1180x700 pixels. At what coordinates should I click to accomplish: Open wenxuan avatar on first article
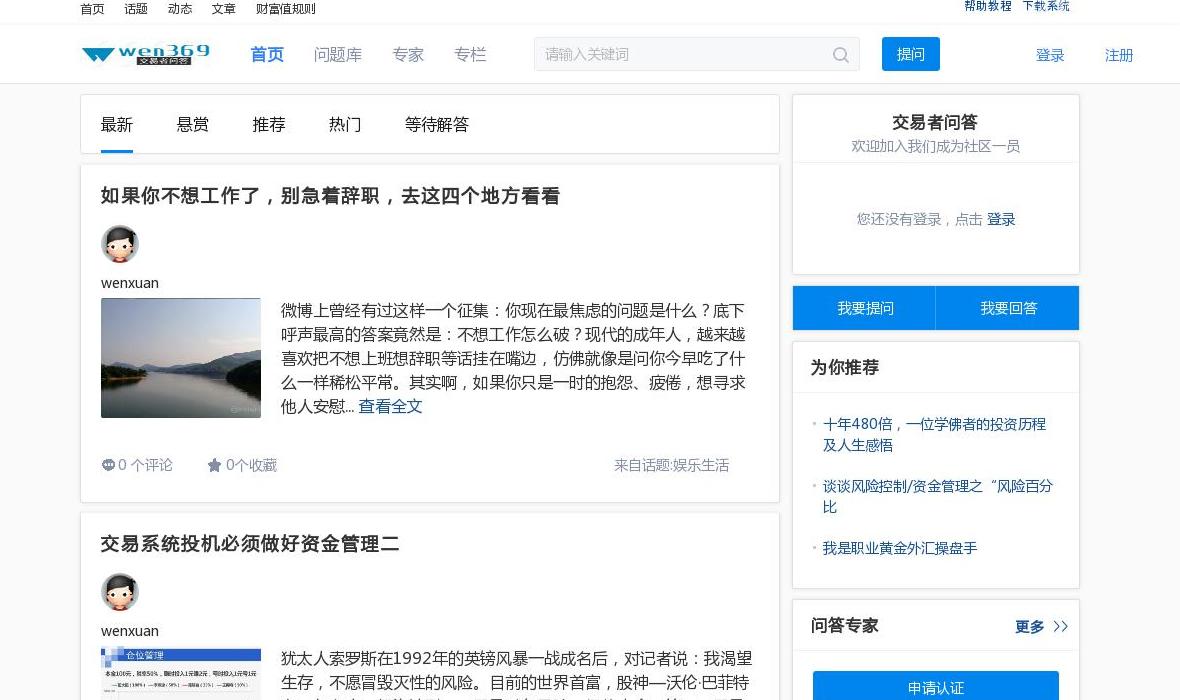(120, 244)
